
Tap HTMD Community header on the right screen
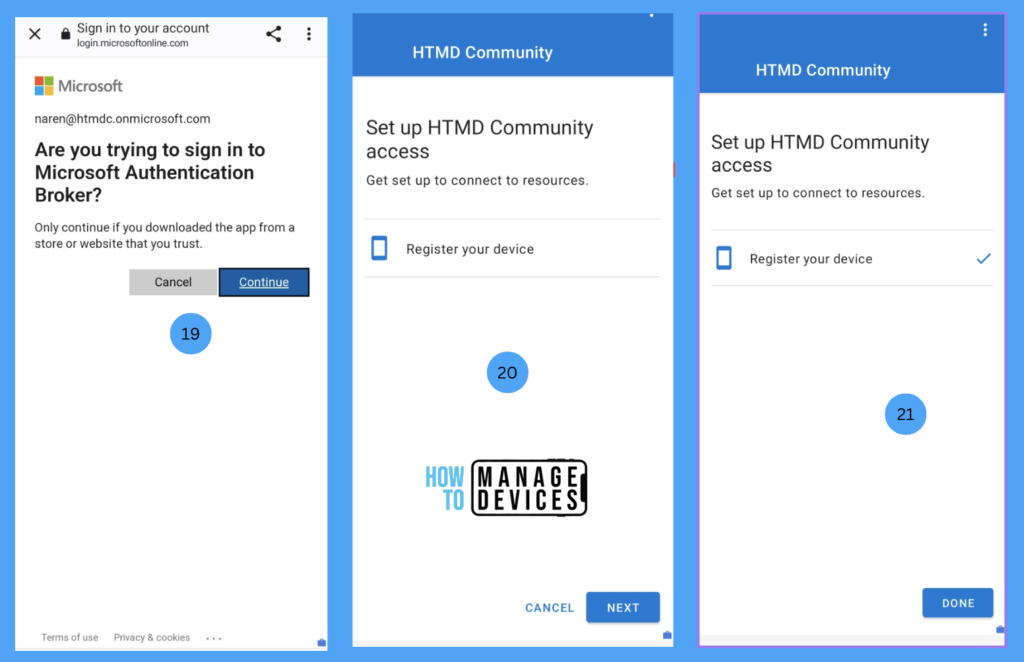tap(823, 70)
